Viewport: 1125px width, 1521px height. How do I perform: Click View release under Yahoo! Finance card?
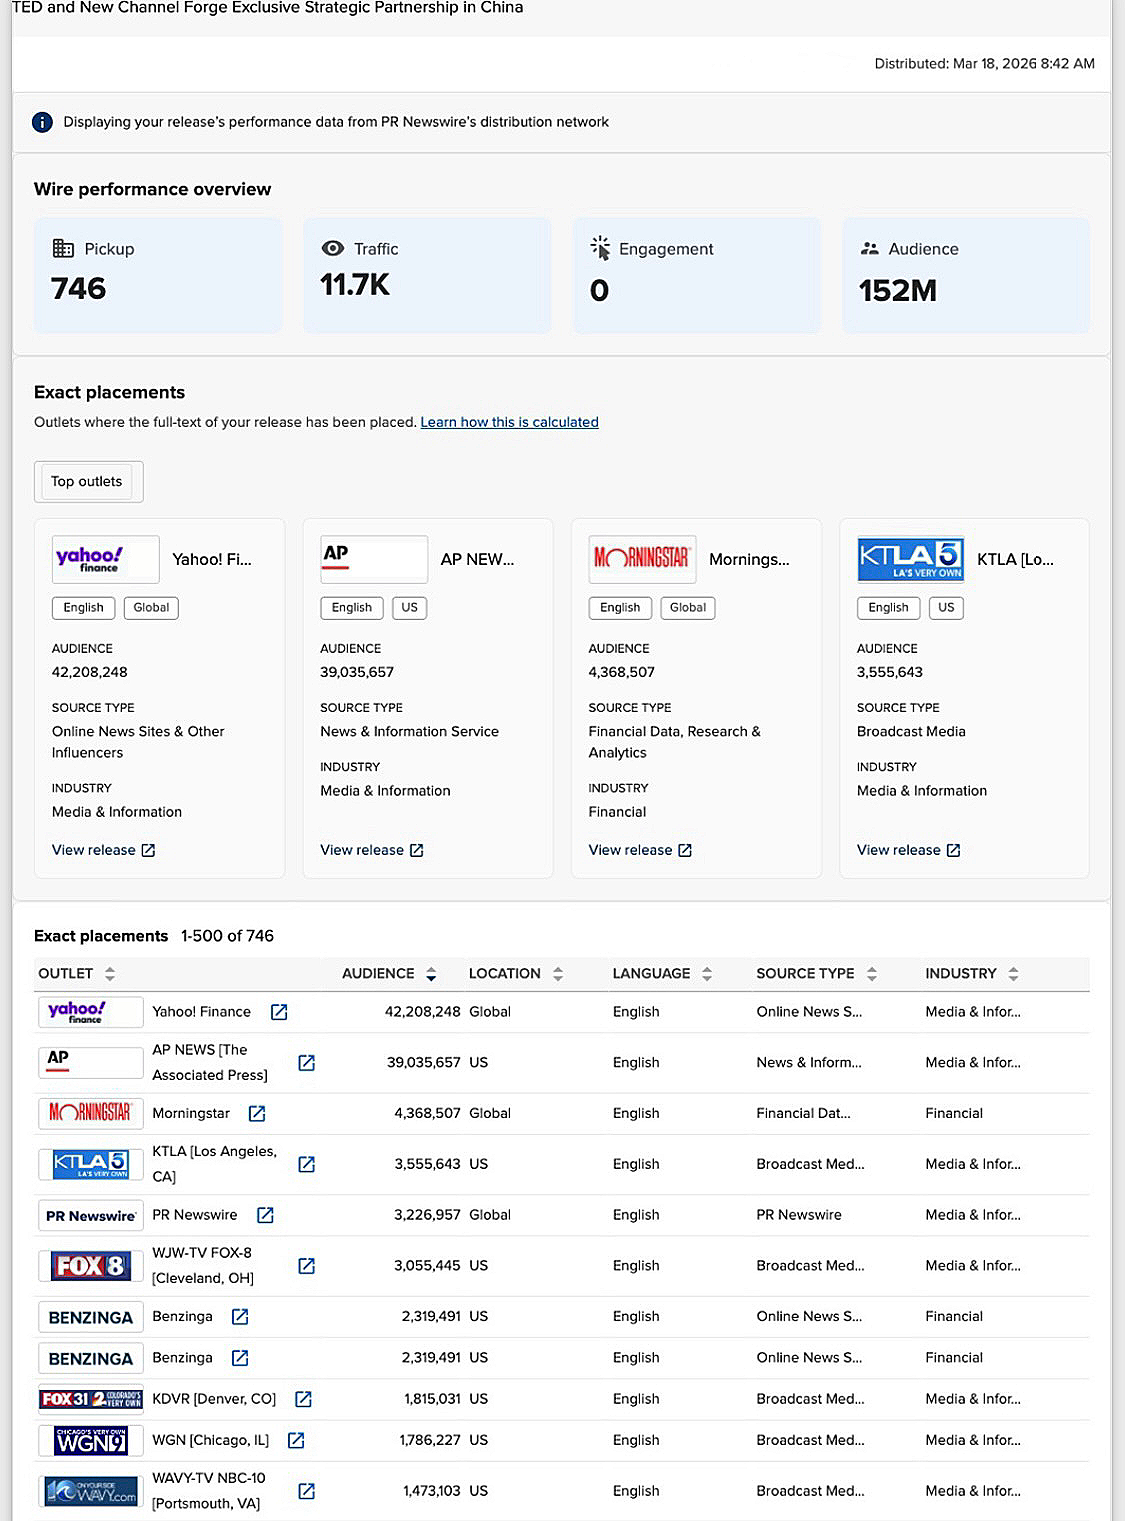[x=103, y=850]
